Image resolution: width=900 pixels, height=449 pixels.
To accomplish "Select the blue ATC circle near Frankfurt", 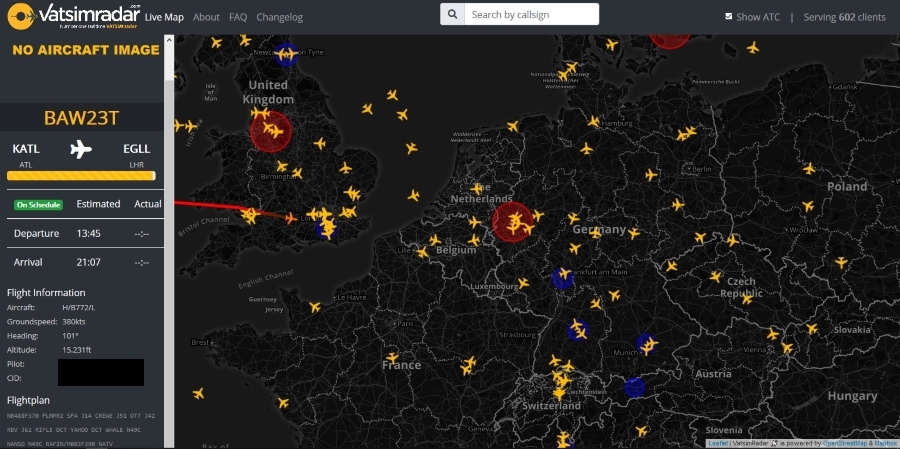I will click(x=562, y=278).
